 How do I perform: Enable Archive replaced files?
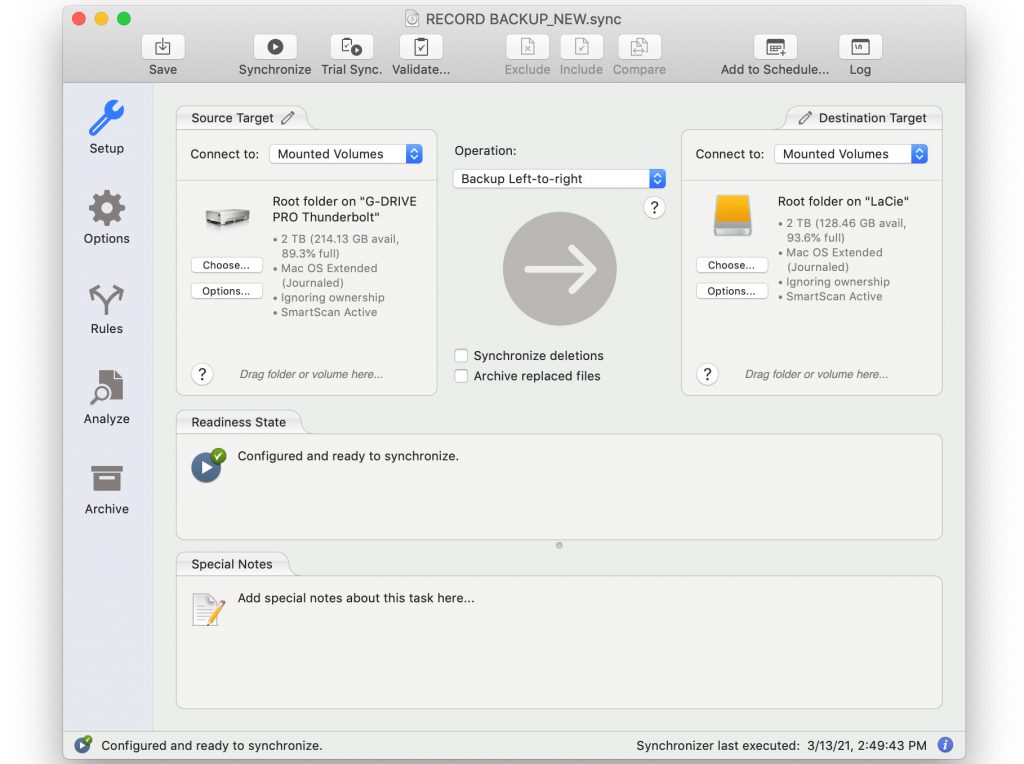click(x=461, y=376)
